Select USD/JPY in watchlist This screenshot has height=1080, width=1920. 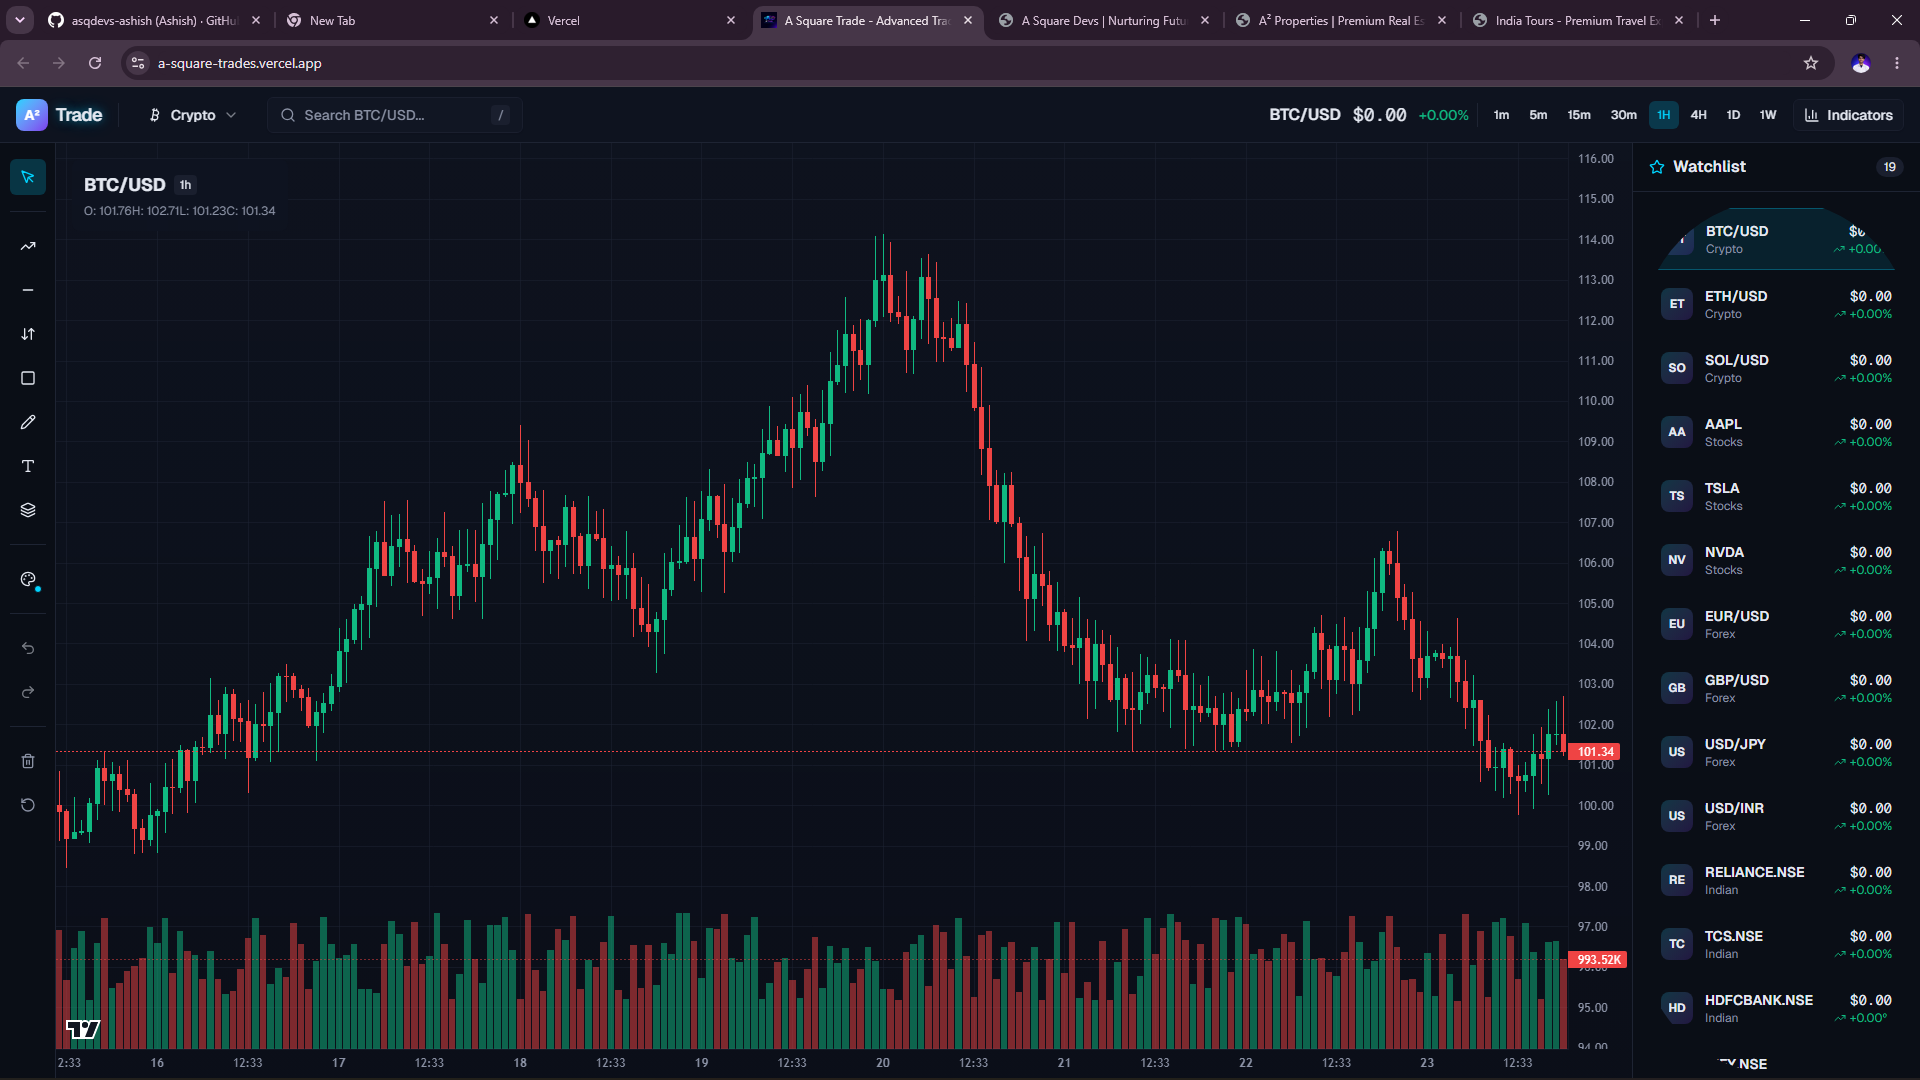pos(1776,752)
